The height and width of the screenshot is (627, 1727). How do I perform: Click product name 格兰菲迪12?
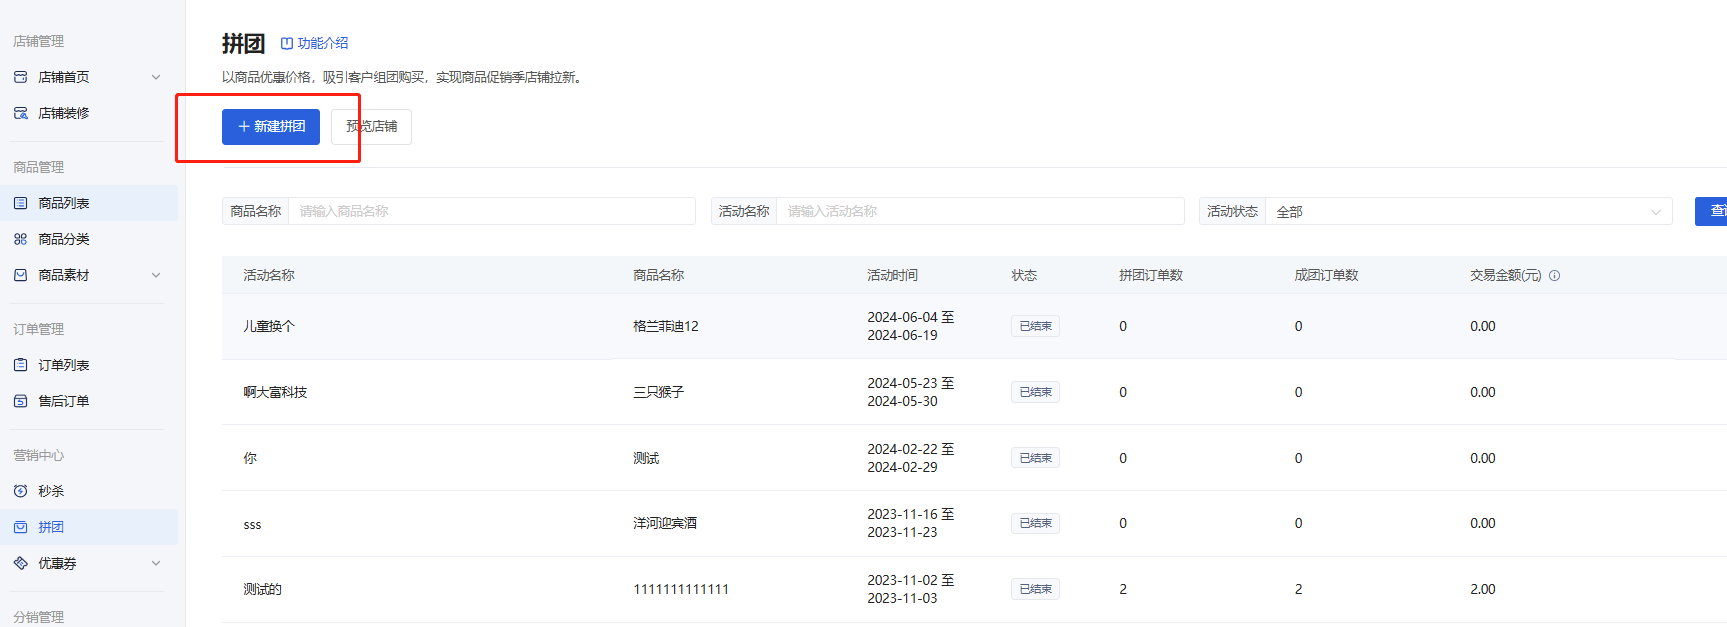click(x=666, y=326)
